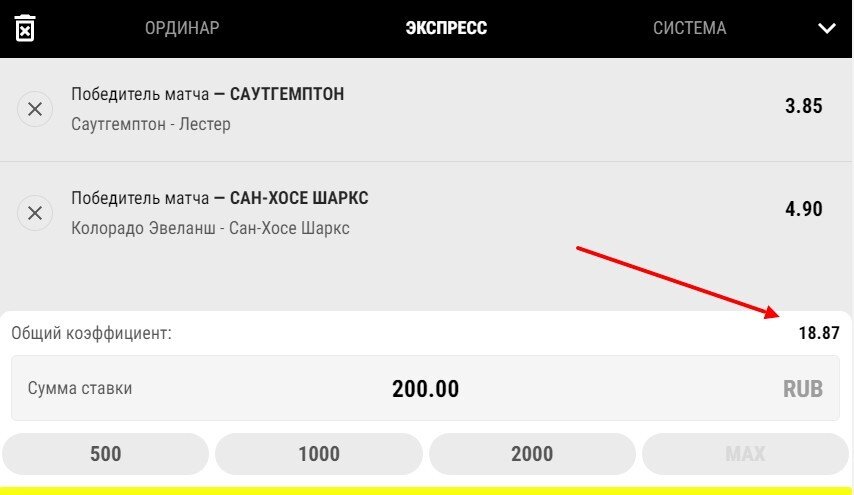This screenshot has height=495, width=854.
Task: Set stake to 500
Action: (105, 454)
